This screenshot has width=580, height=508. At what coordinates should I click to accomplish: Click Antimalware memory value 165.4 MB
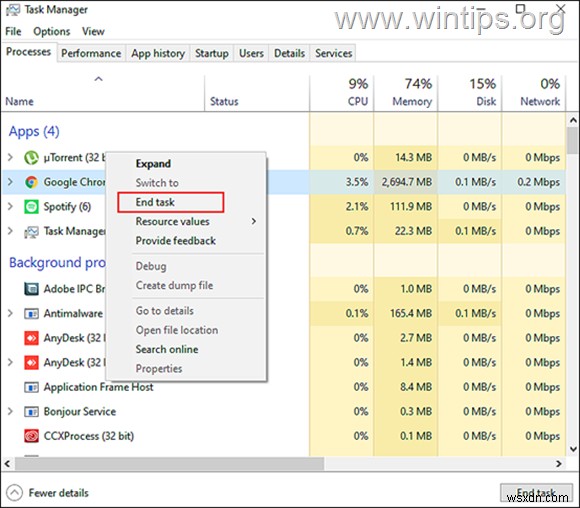(411, 313)
